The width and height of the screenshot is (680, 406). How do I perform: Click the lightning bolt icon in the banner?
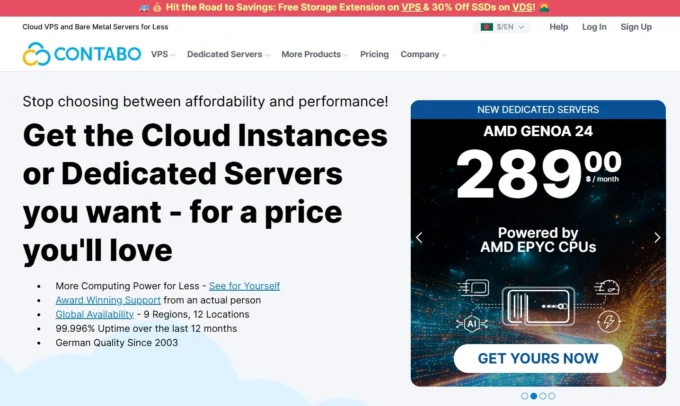607,322
